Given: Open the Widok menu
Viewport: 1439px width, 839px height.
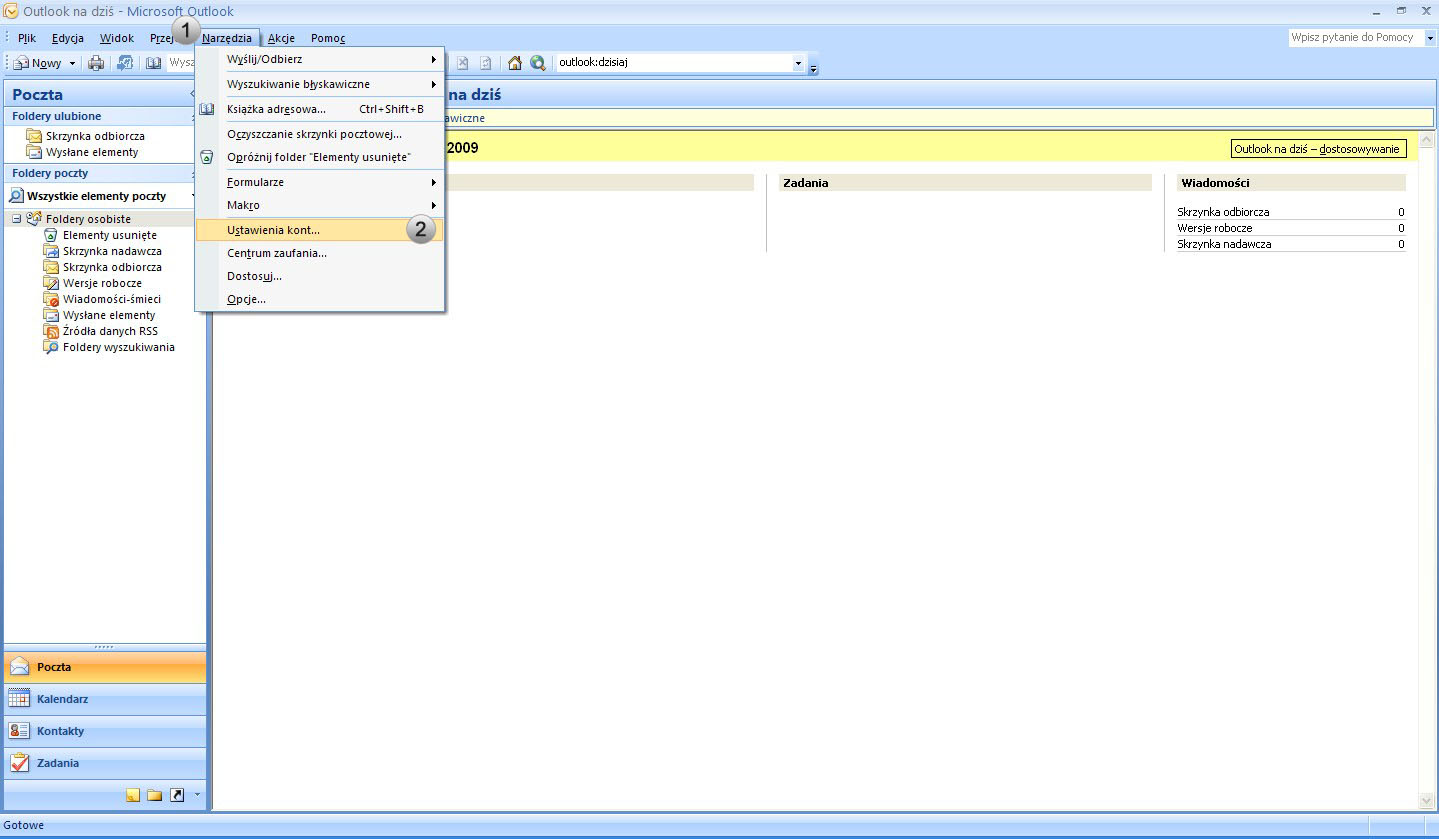Looking at the screenshot, I should click(x=117, y=38).
